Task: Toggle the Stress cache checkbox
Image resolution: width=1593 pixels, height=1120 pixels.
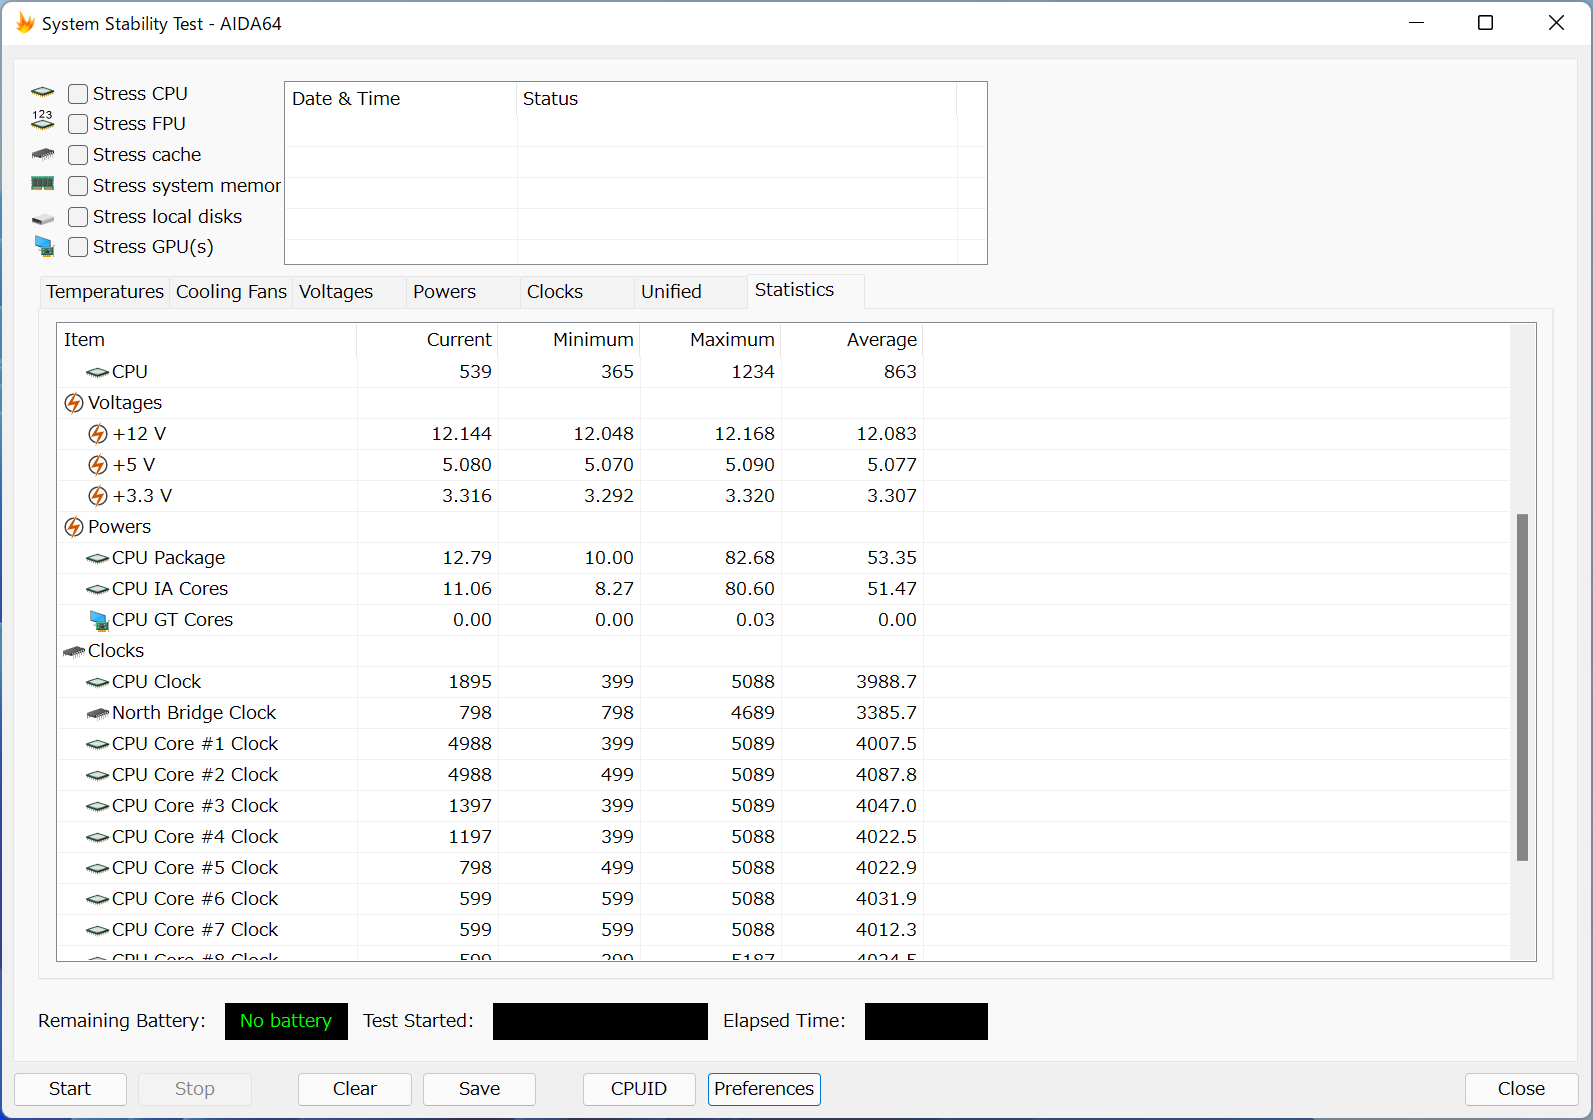Action: [x=78, y=155]
